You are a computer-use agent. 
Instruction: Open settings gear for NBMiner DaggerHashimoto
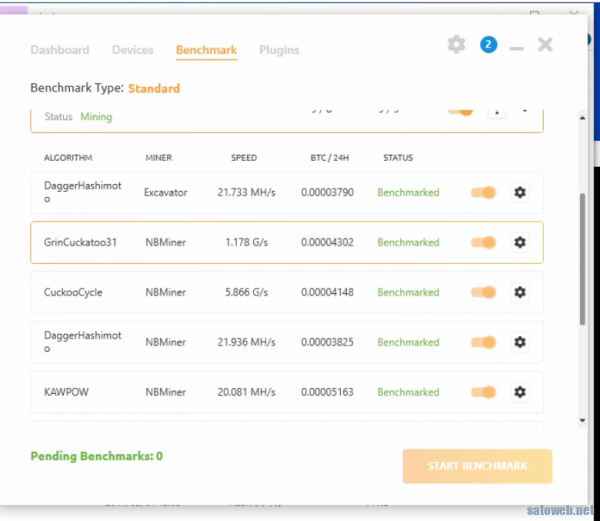(519, 342)
